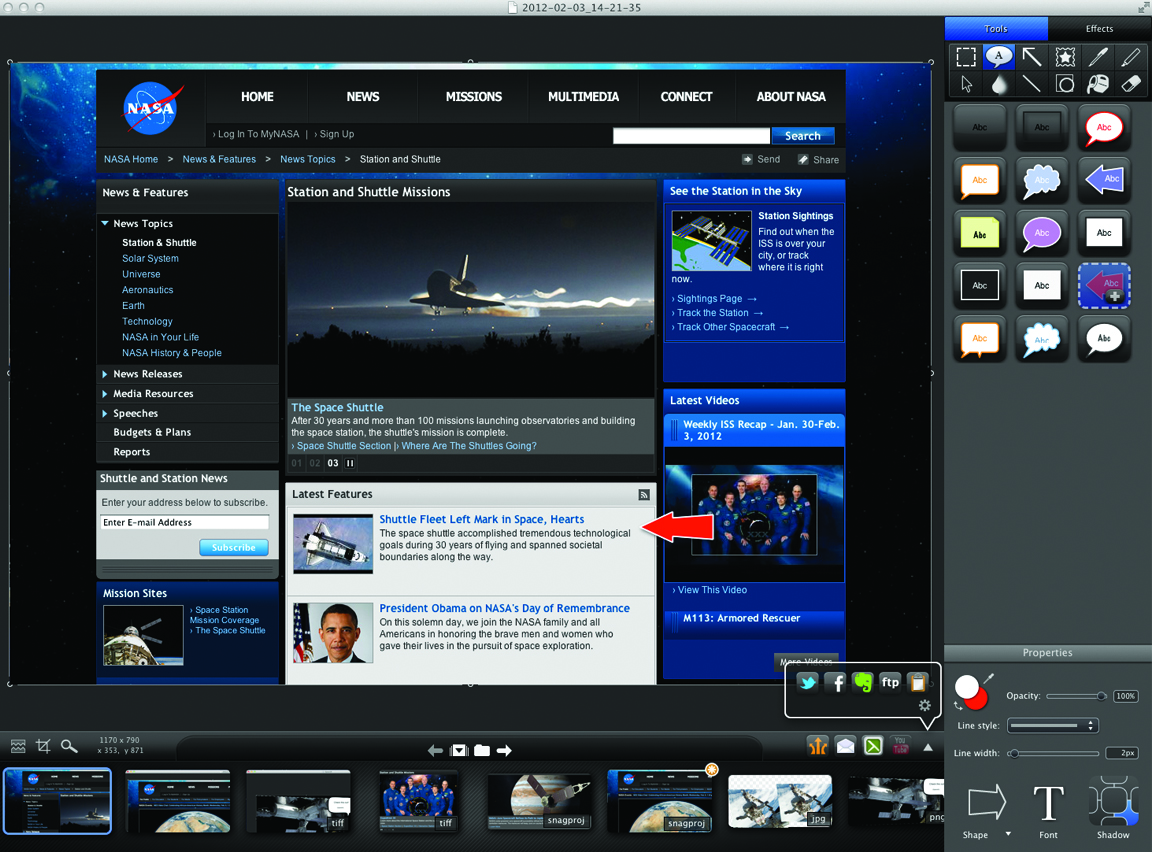Viewport: 1152px width, 852px height.
Task: Switch to the Effects tab
Action: tap(1099, 29)
